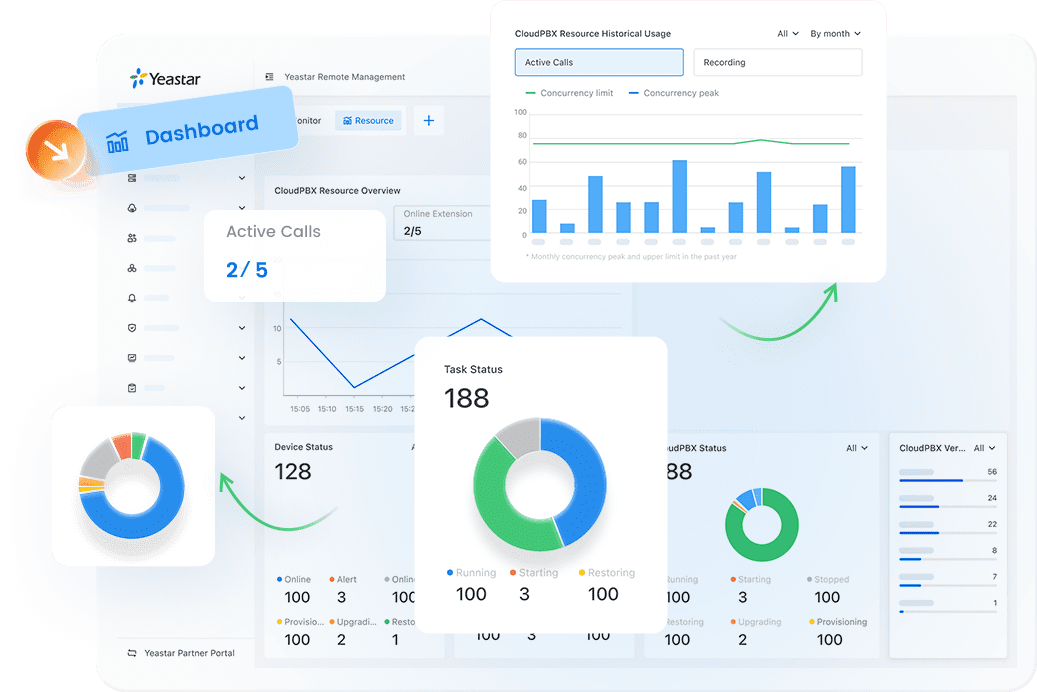Click the plus icon to add tab

(x=429, y=120)
